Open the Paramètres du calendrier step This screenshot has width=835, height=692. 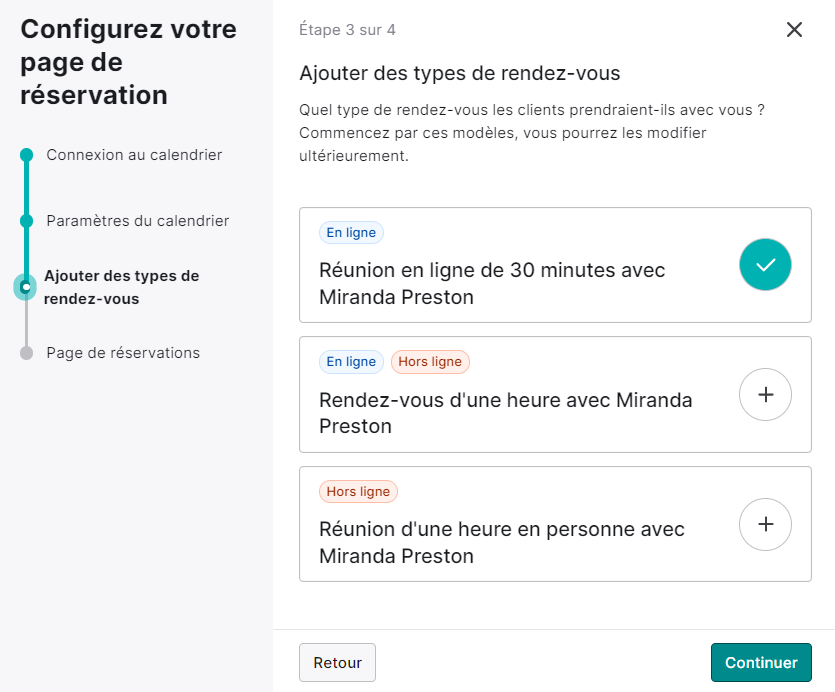[x=137, y=221]
